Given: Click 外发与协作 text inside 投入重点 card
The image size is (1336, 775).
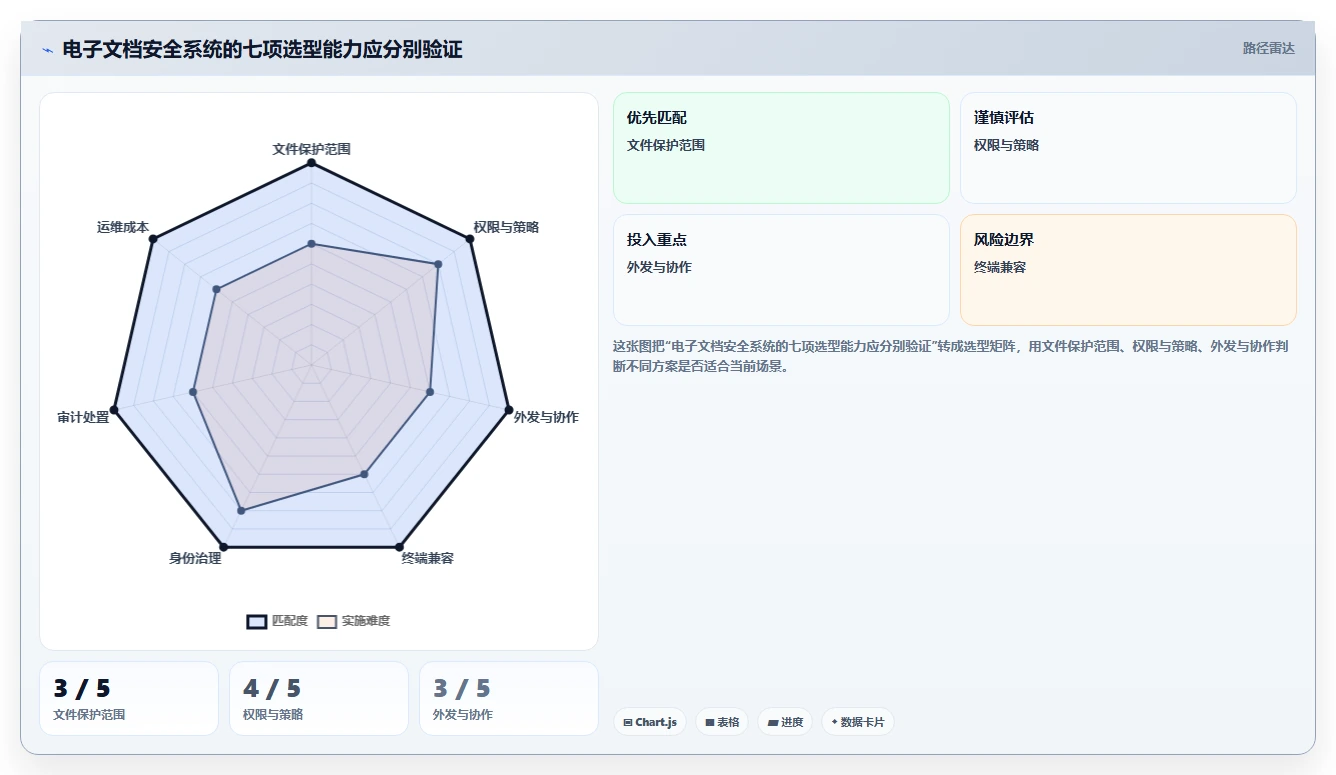Looking at the screenshot, I should pos(659,267).
